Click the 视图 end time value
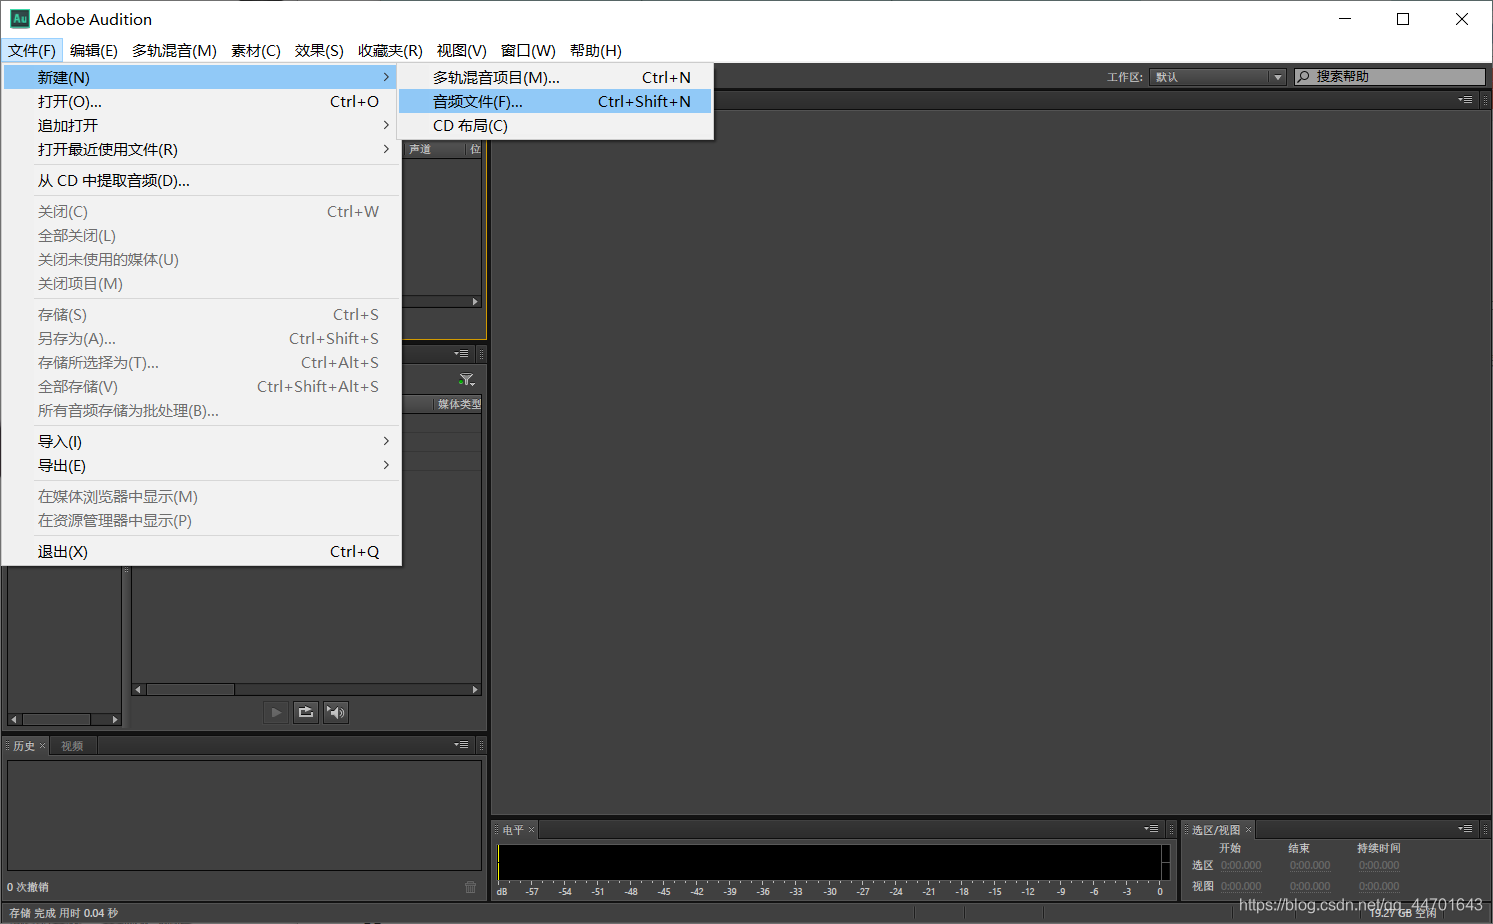The image size is (1493, 924). pos(1310,886)
